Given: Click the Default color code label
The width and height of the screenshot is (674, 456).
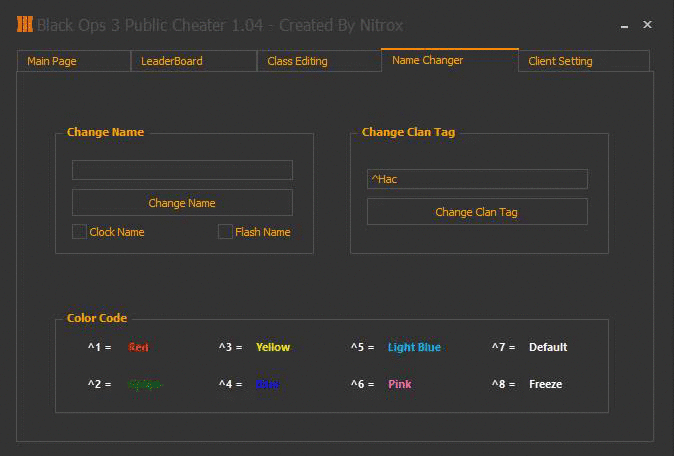Looking at the screenshot, I should point(548,347).
